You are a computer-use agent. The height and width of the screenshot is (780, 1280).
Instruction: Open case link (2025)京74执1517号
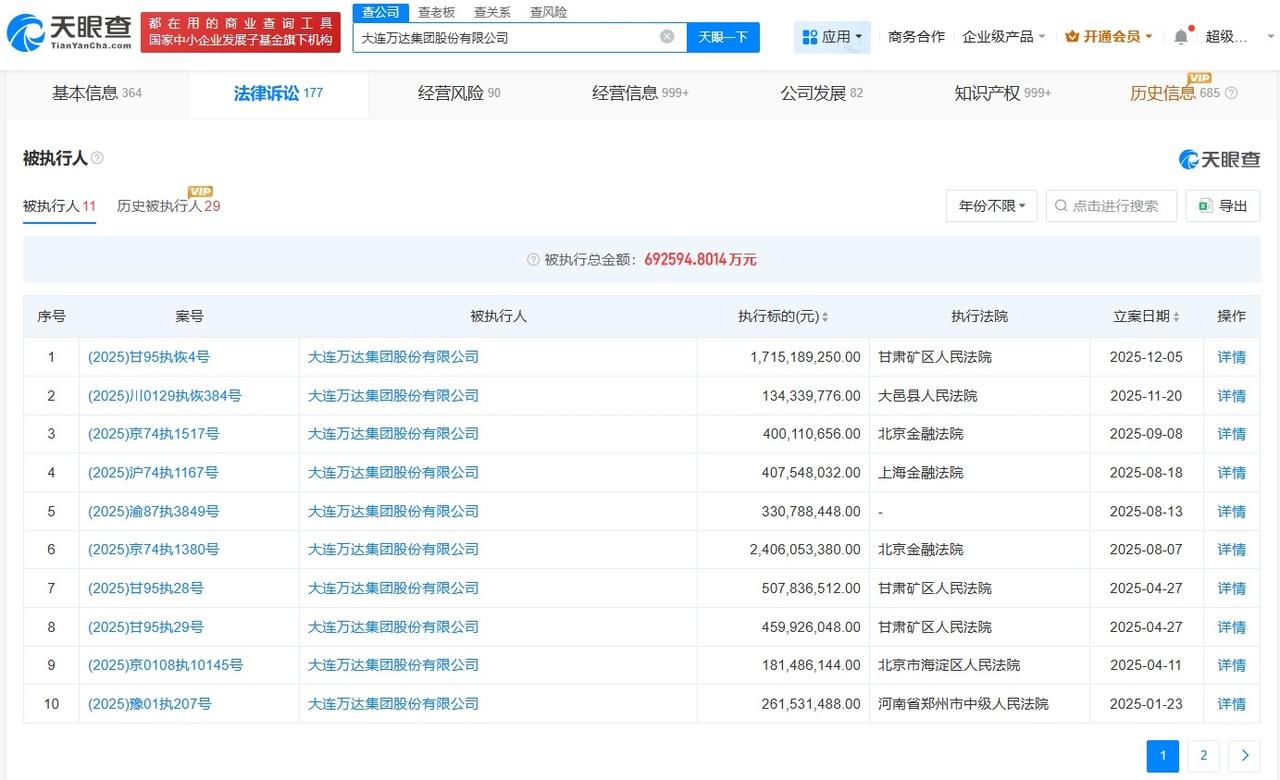pos(154,434)
